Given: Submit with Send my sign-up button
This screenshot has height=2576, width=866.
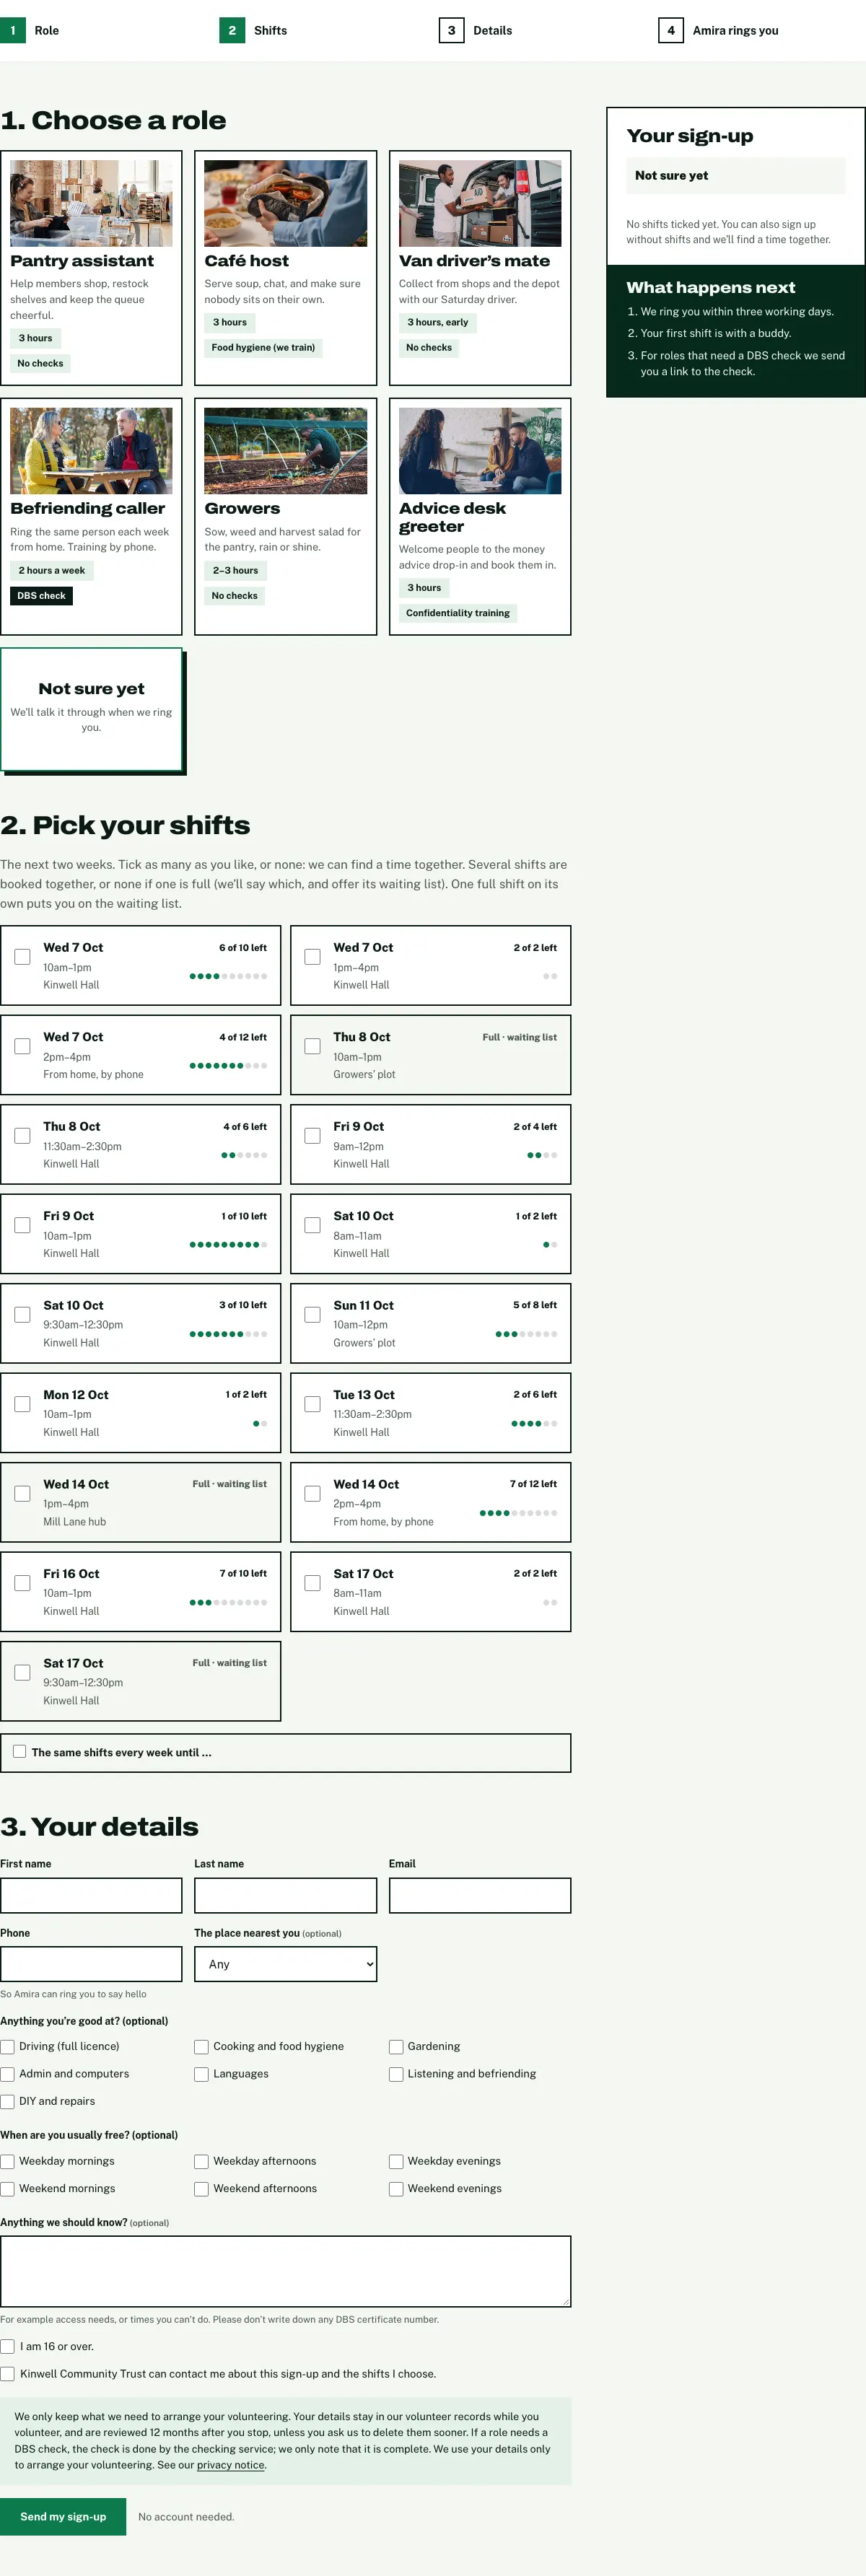Looking at the screenshot, I should [63, 2517].
